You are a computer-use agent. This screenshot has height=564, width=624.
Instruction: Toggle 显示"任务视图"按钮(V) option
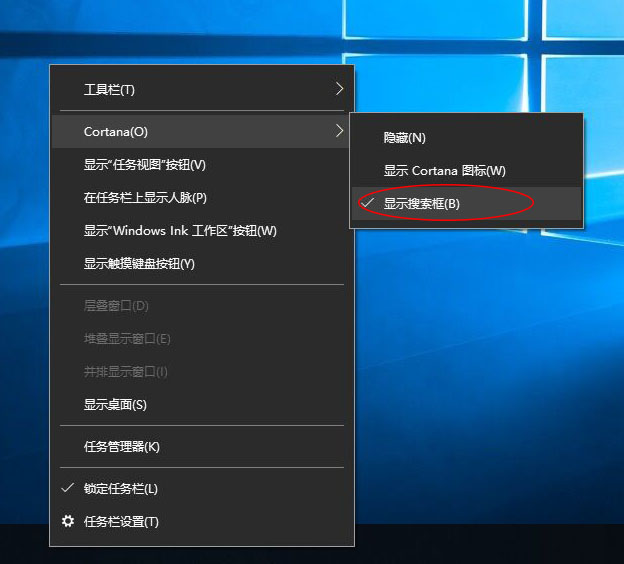(202, 164)
